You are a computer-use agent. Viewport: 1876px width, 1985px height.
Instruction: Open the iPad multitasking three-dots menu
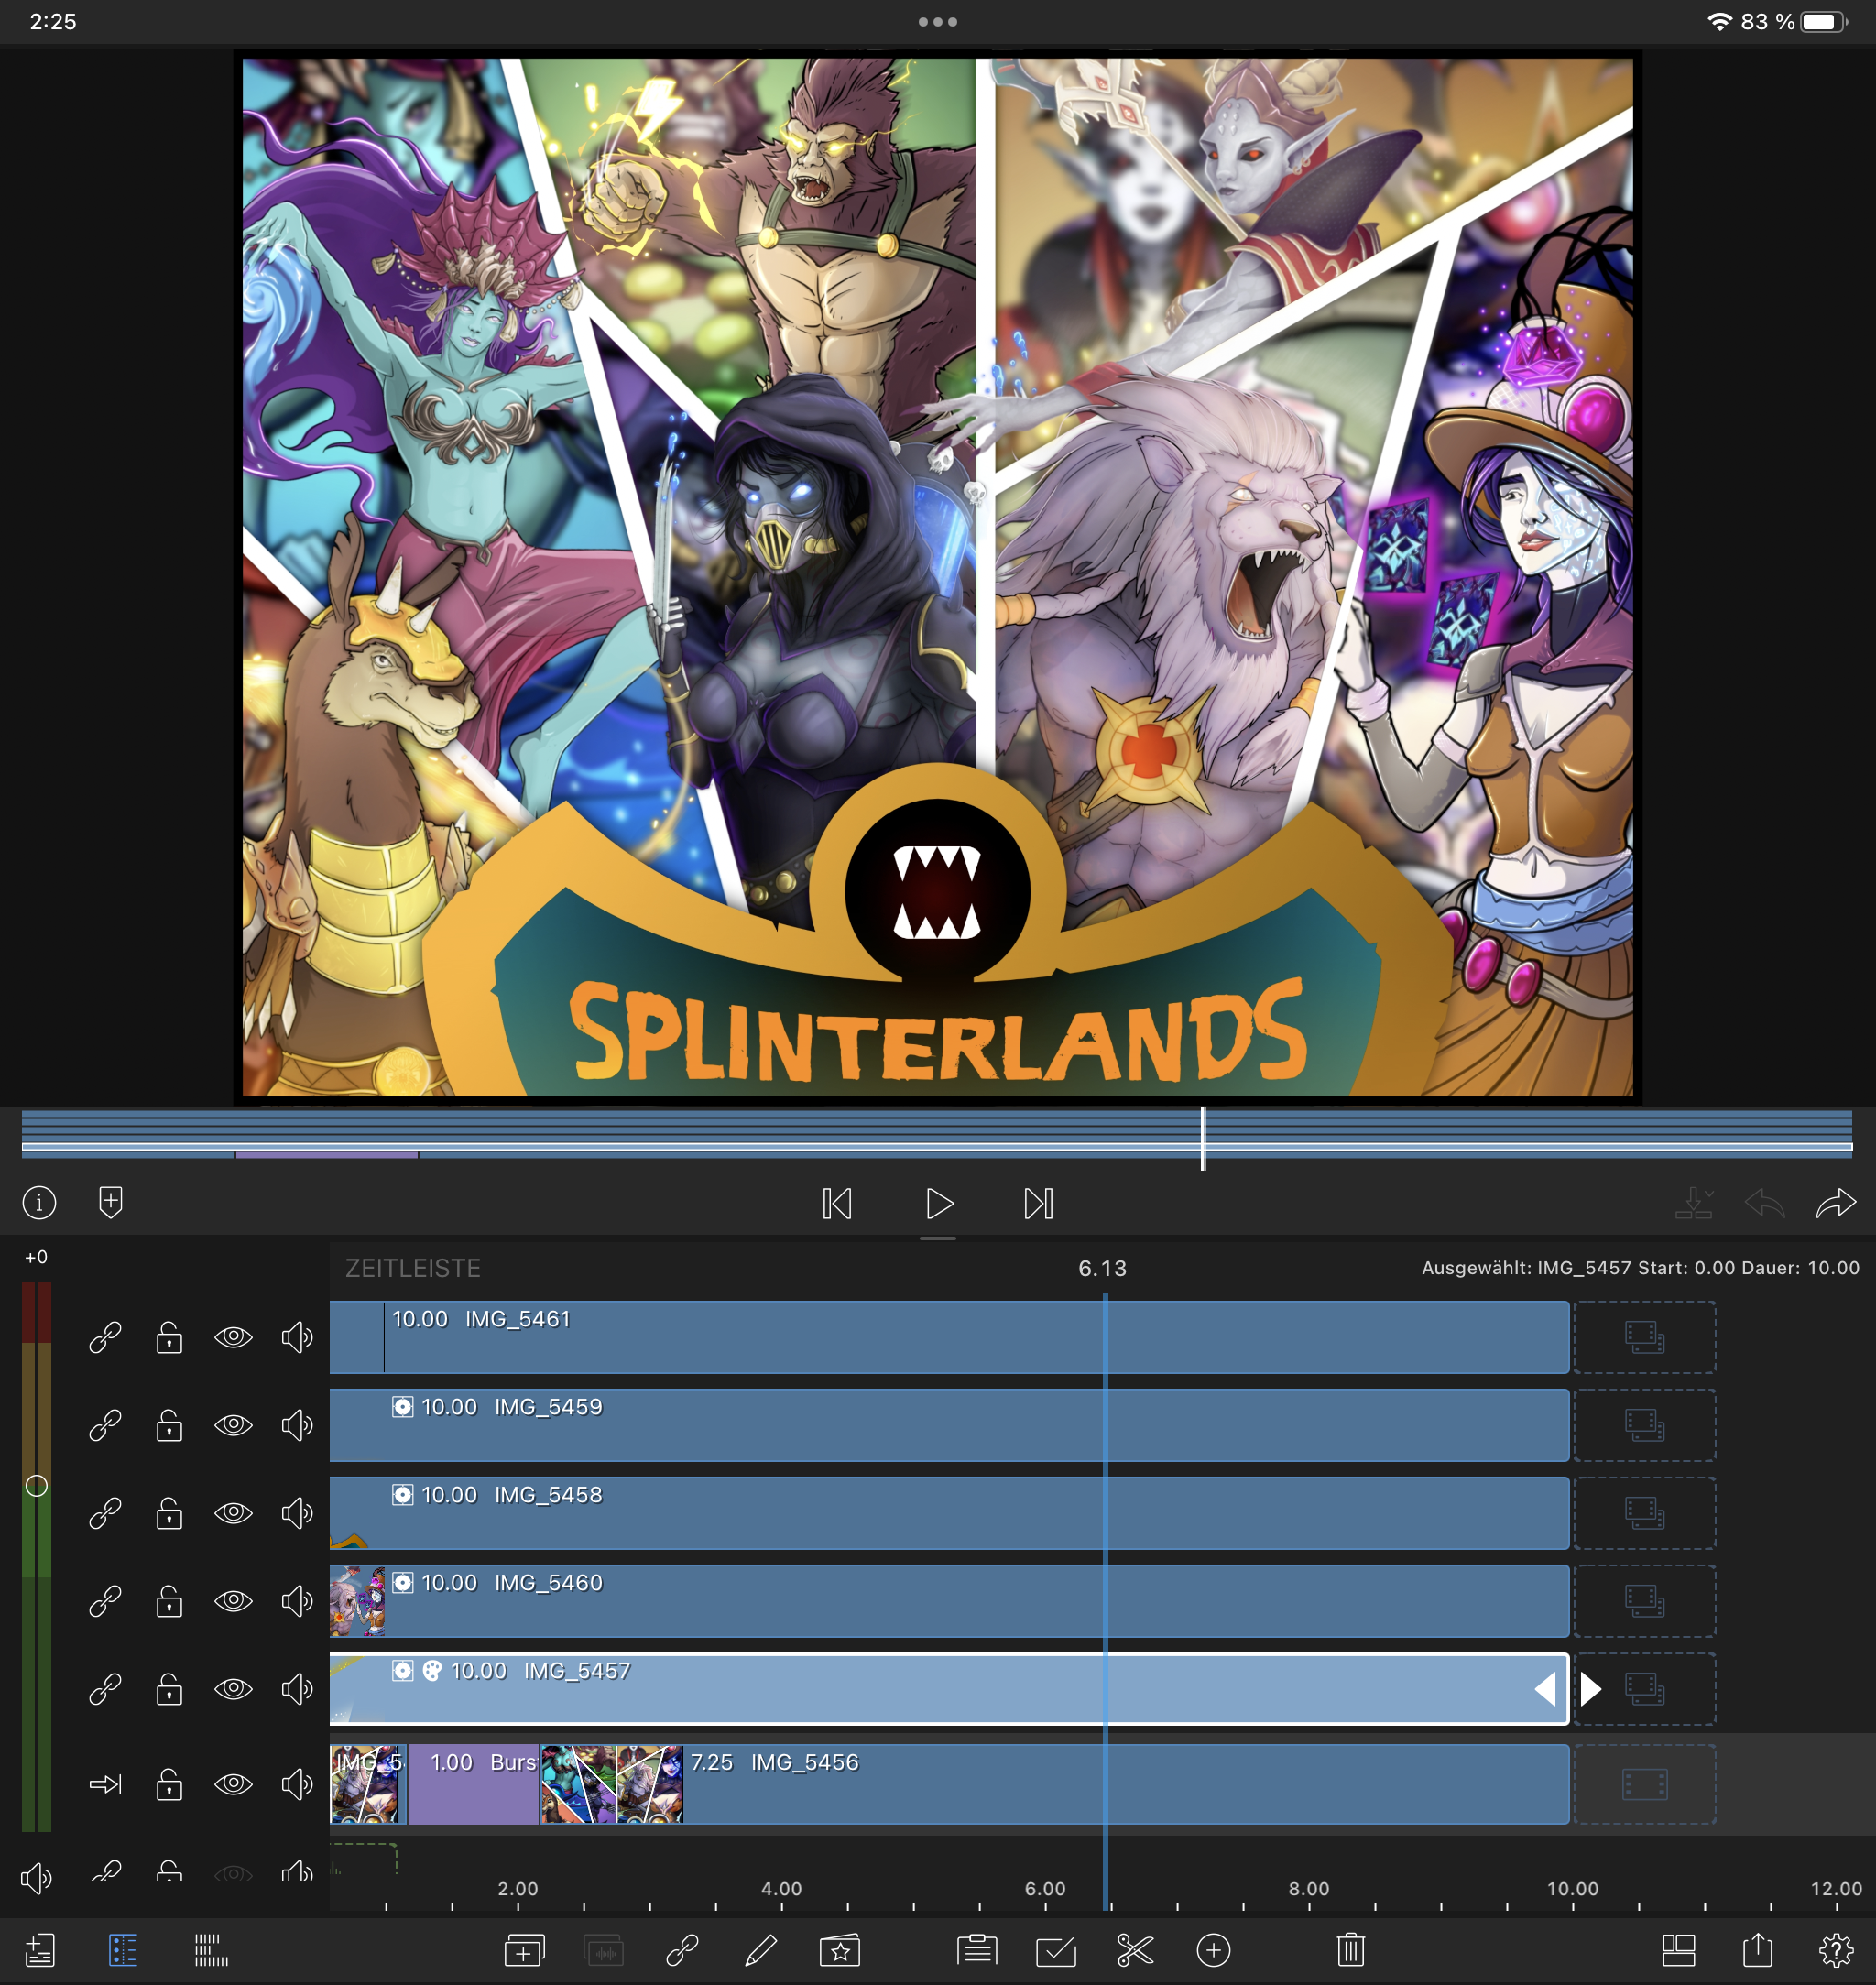pos(938,22)
